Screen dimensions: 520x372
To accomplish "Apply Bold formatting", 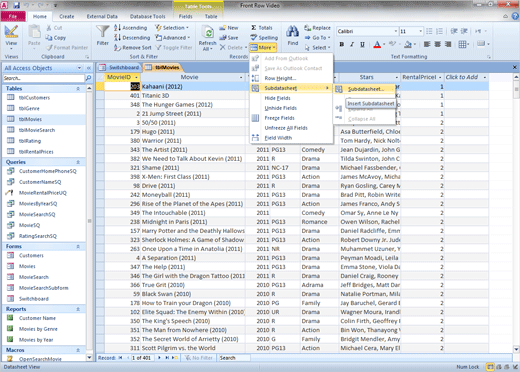I will (x=342, y=44).
